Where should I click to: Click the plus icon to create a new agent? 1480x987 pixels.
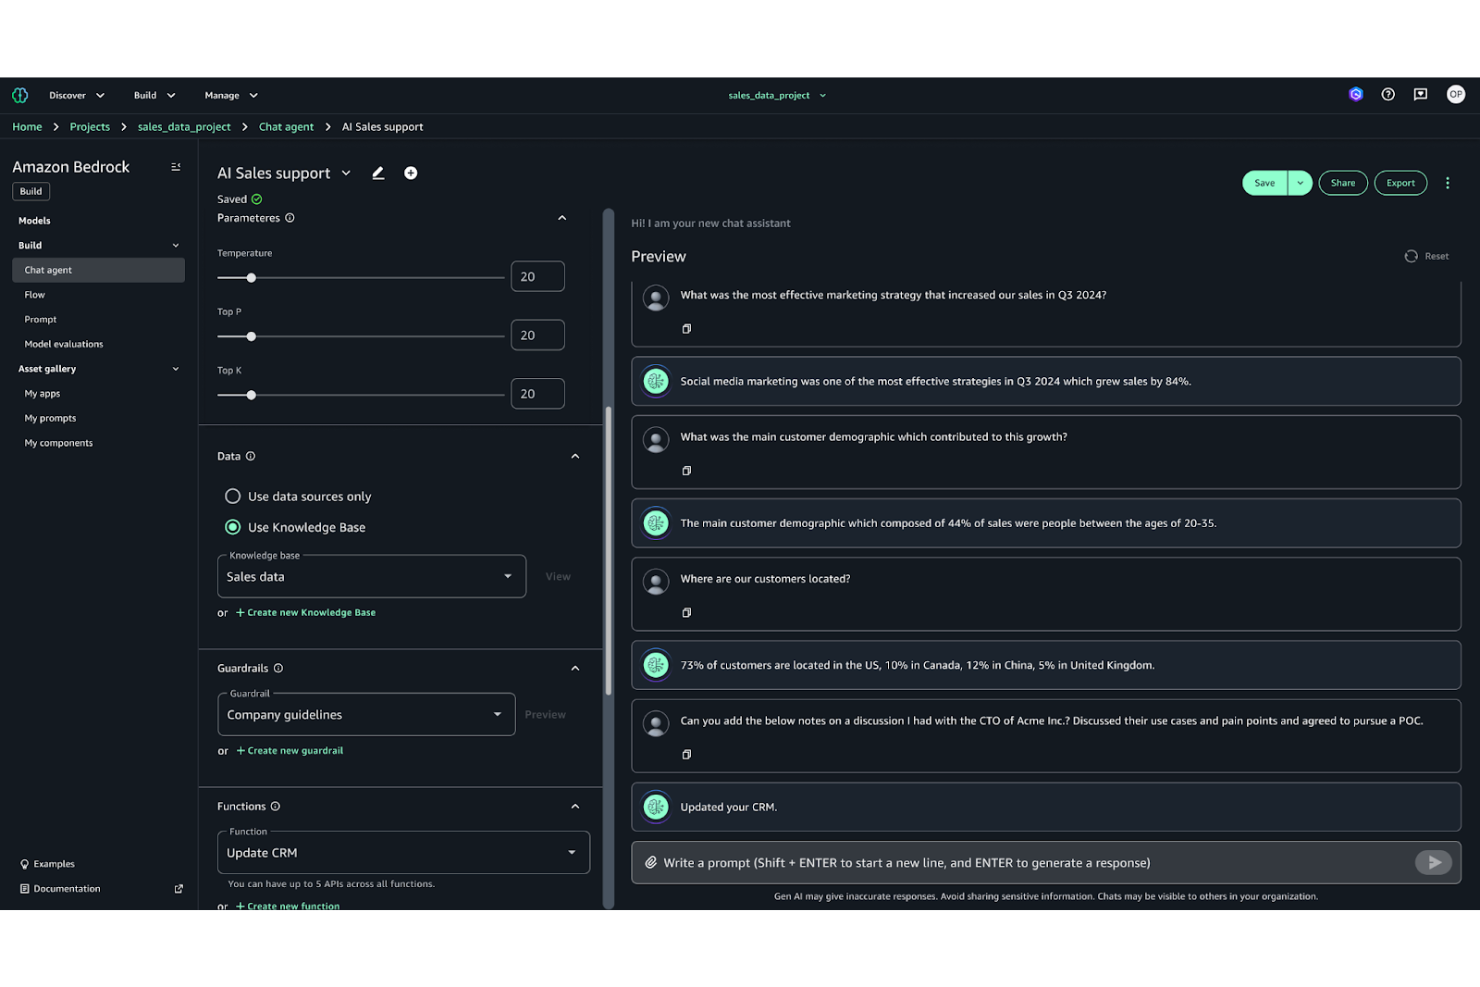point(411,172)
